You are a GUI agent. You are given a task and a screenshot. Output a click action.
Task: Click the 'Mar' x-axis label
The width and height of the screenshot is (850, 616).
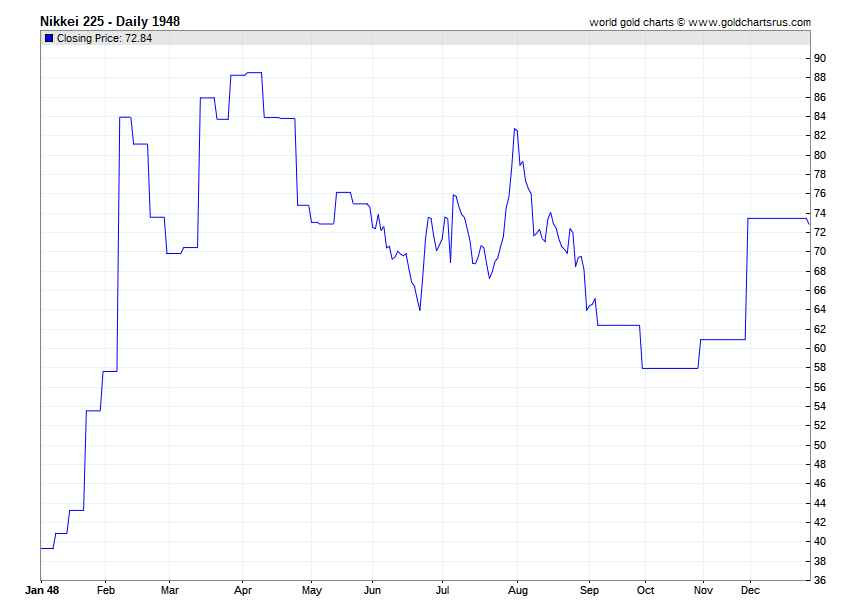click(170, 590)
